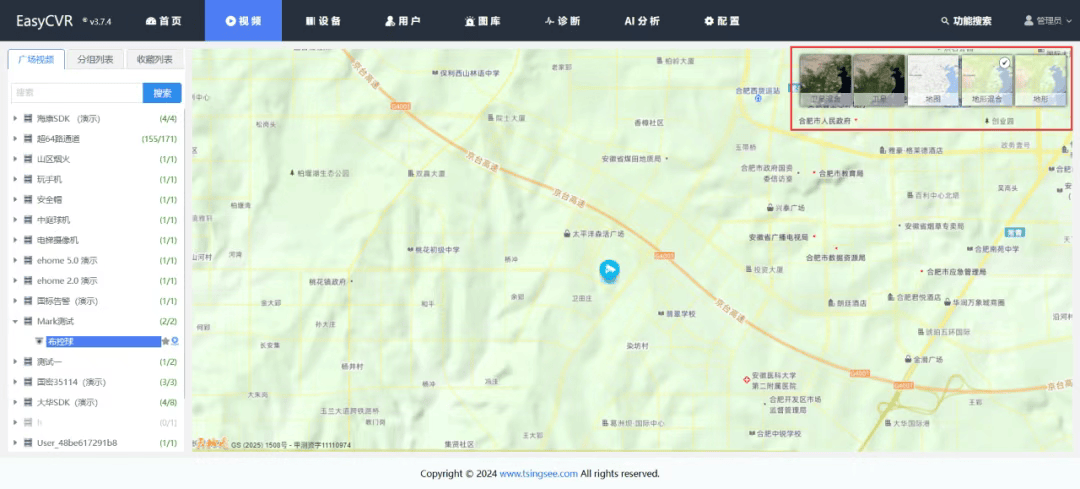
Task: Collapse the Mark测试 tree node
Action: (15, 322)
